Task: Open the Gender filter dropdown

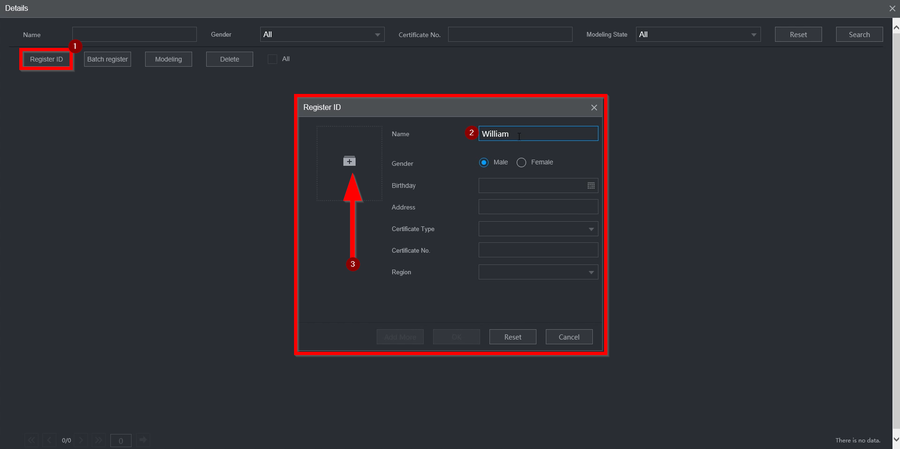Action: tap(377, 34)
